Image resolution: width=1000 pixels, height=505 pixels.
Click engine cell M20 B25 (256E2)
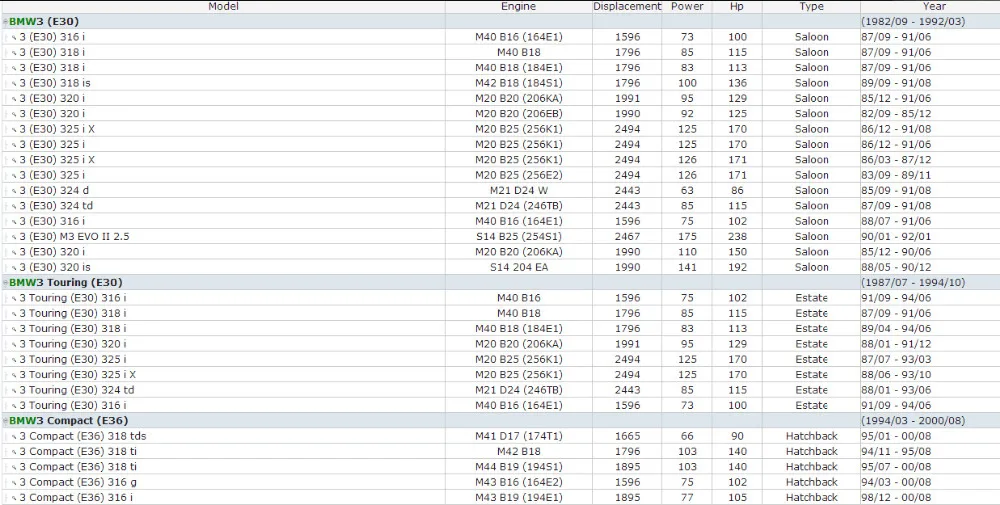click(x=518, y=175)
